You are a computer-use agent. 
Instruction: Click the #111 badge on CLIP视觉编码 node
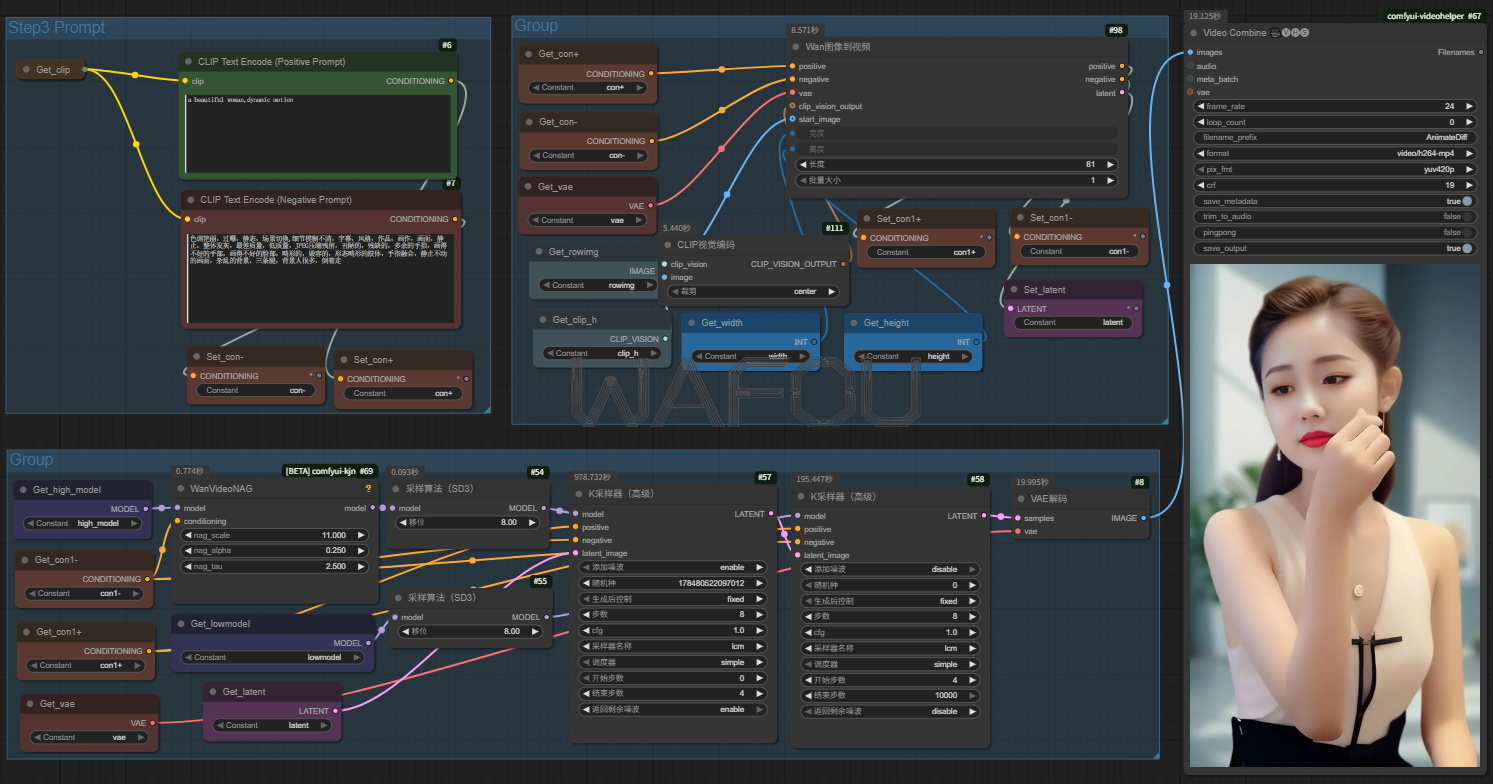click(834, 228)
